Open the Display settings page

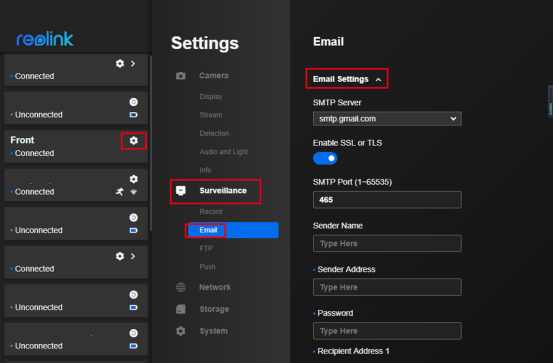[x=211, y=96]
